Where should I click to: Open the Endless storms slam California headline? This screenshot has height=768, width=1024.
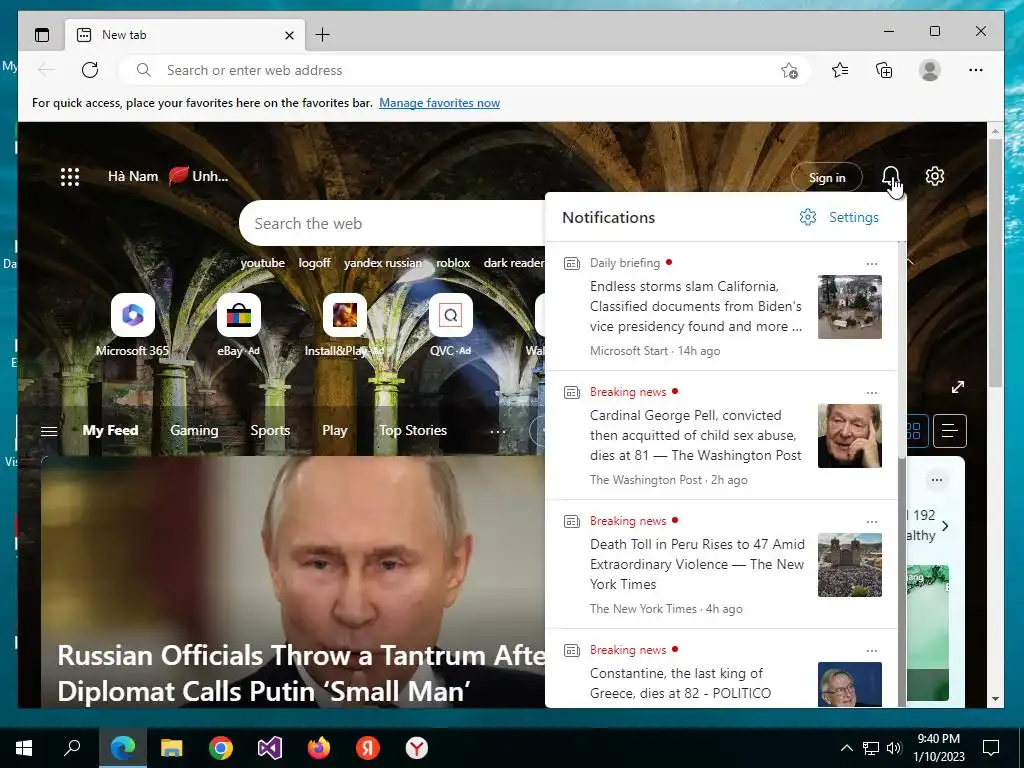click(696, 306)
